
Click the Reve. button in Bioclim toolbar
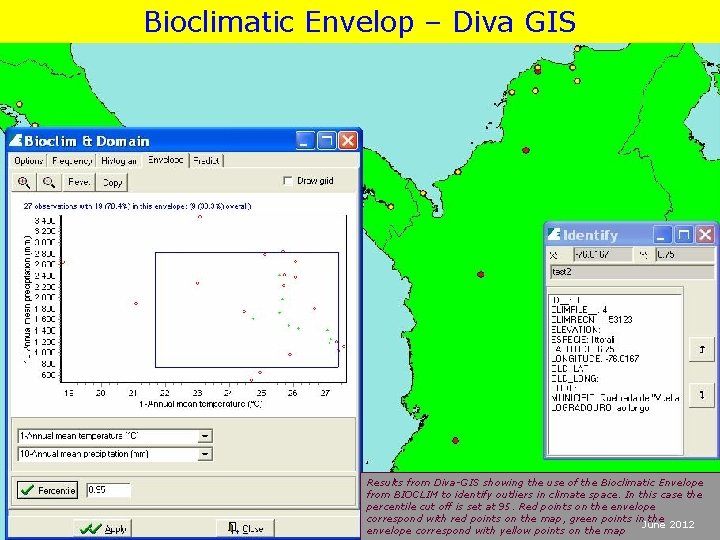click(79, 182)
